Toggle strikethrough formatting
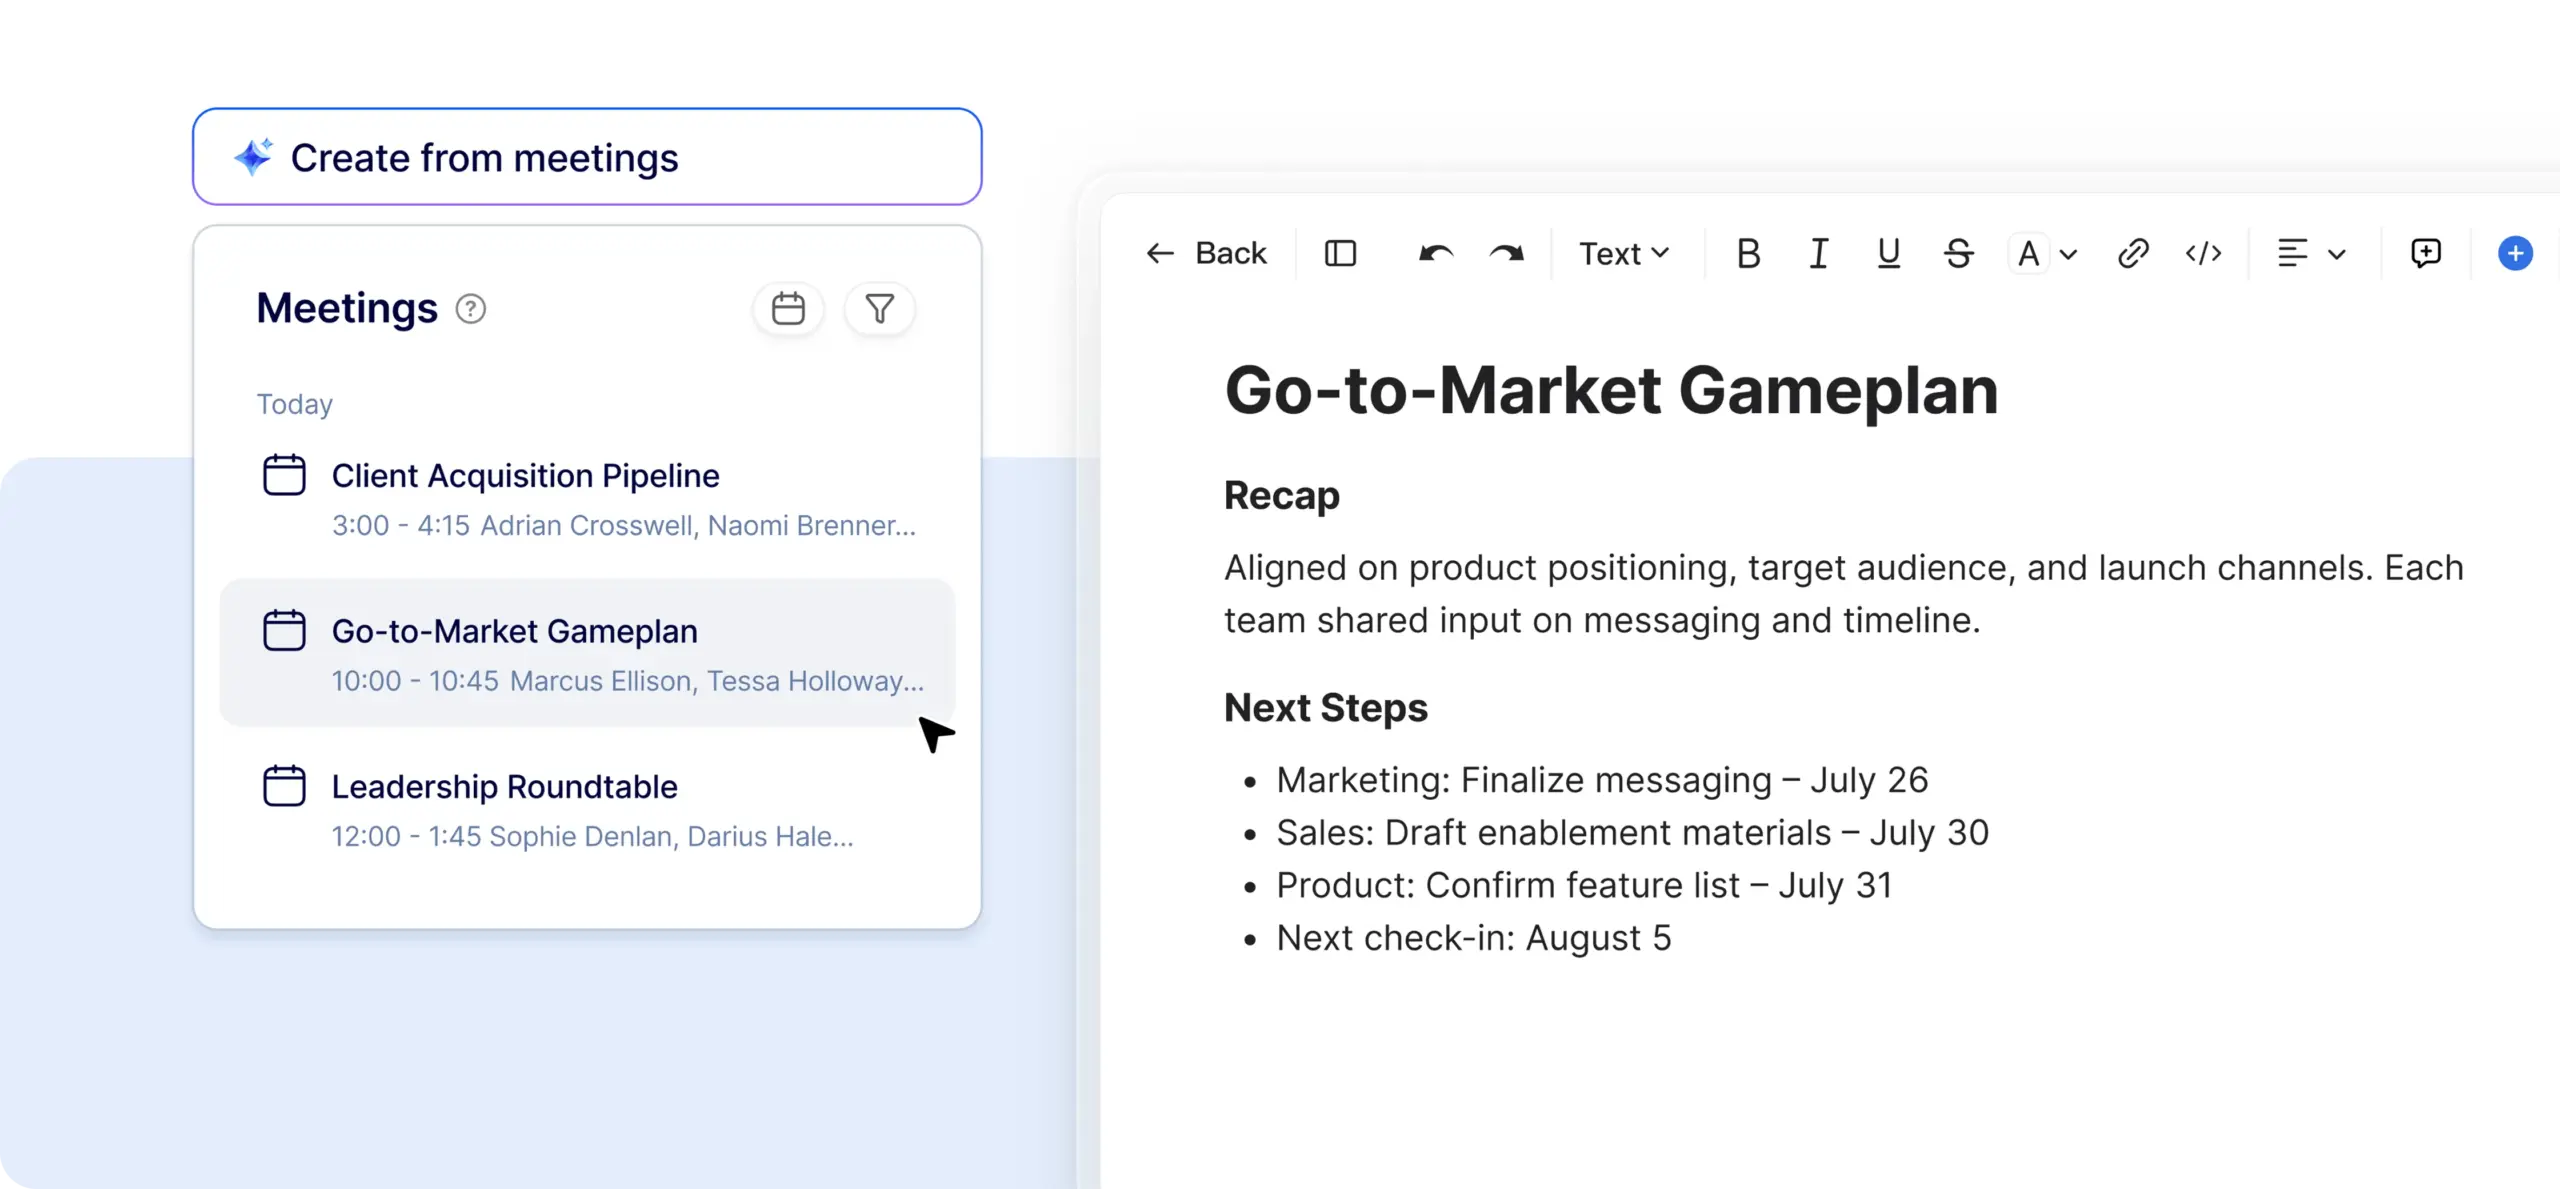 click(x=1958, y=254)
